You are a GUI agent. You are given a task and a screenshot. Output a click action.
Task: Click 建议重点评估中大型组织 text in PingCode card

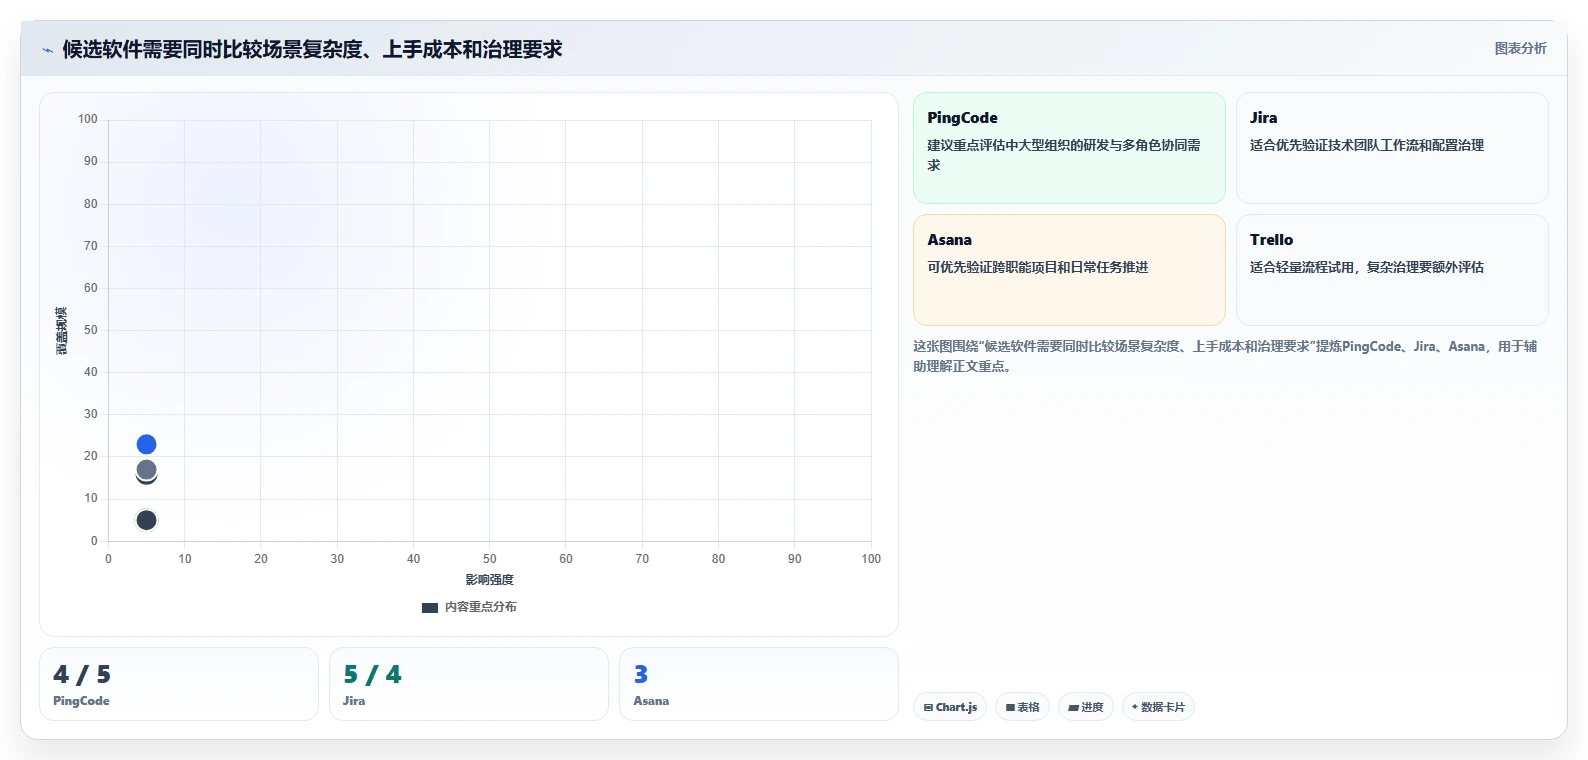coord(1063,155)
